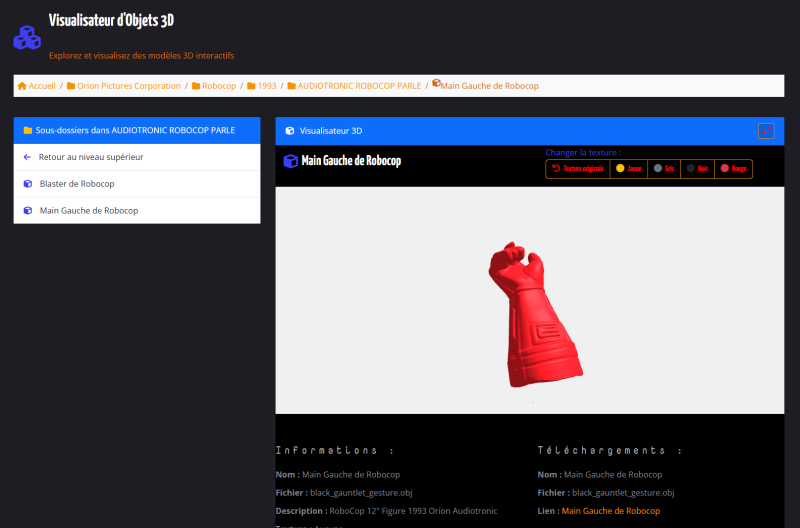Click the folder icon before Orion Pictures Corporation

[x=71, y=86]
